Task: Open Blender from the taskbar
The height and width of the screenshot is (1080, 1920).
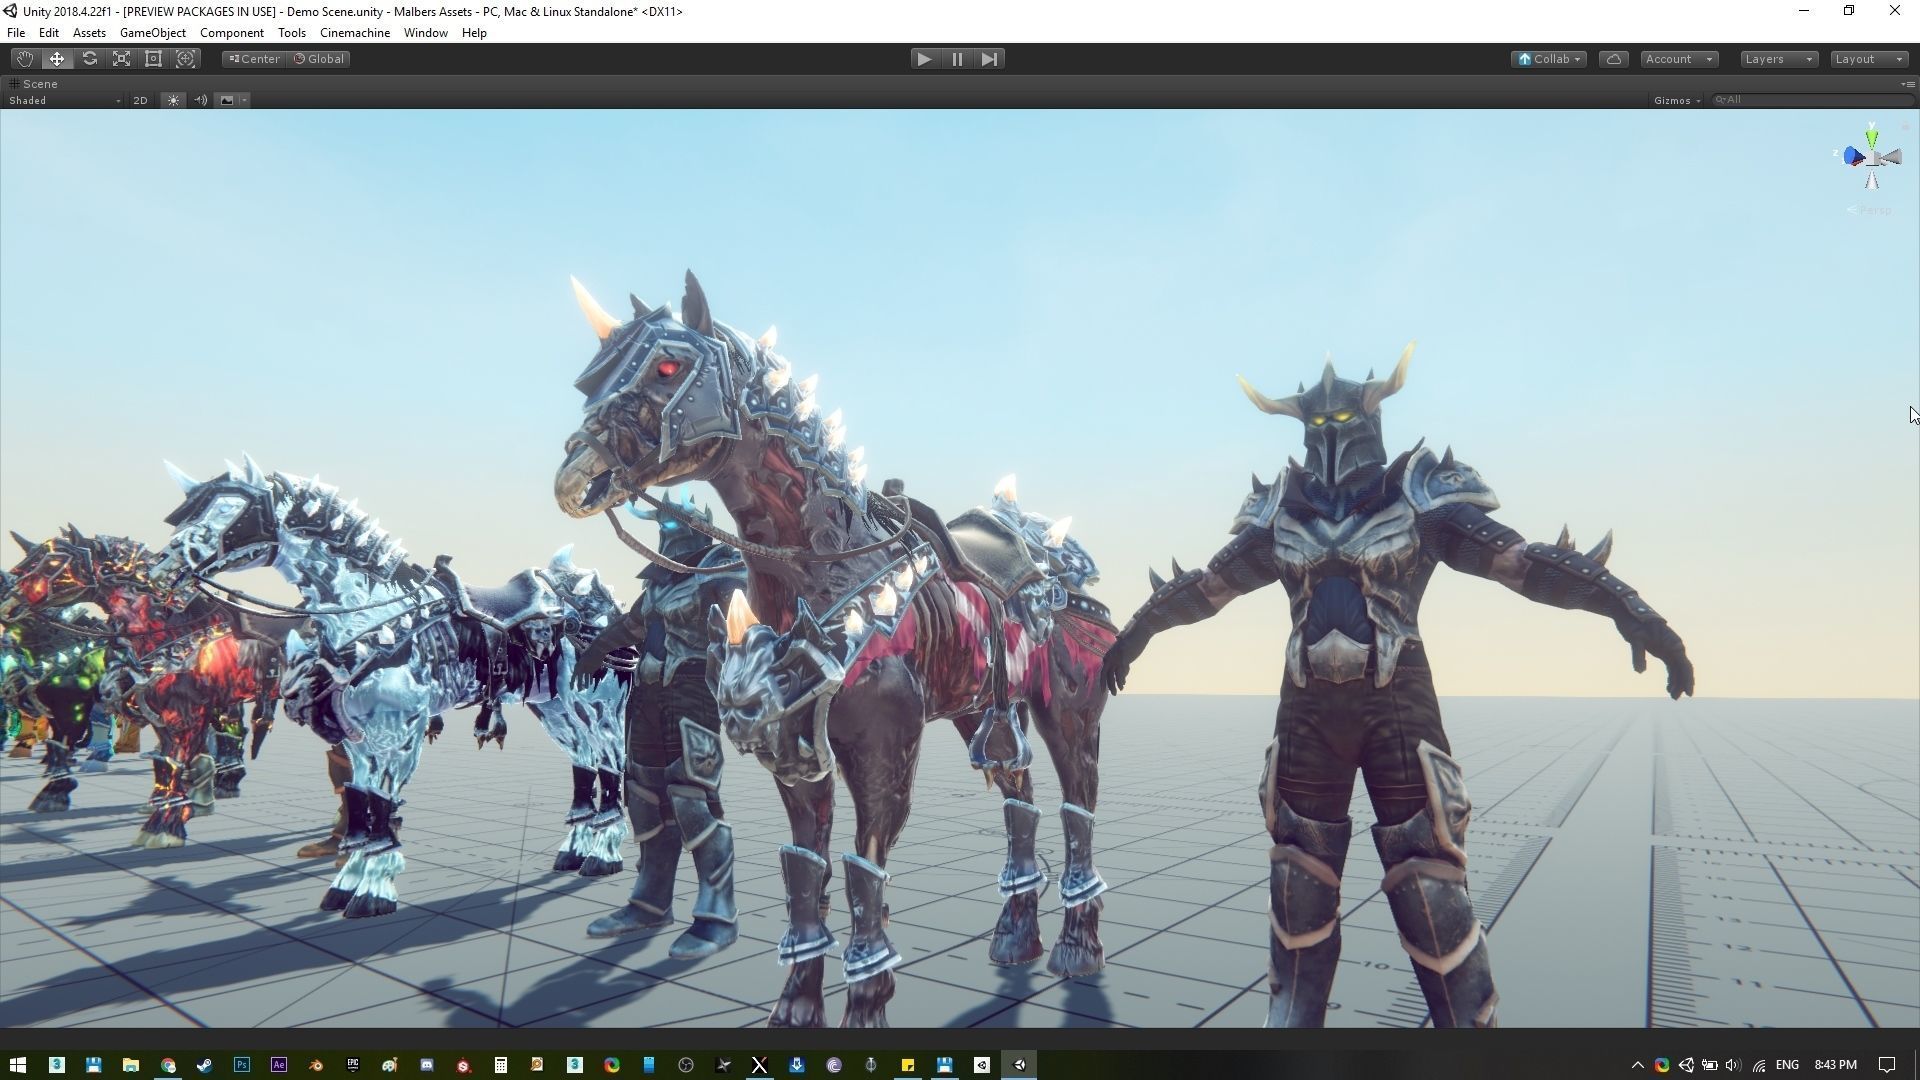Action: [316, 1065]
